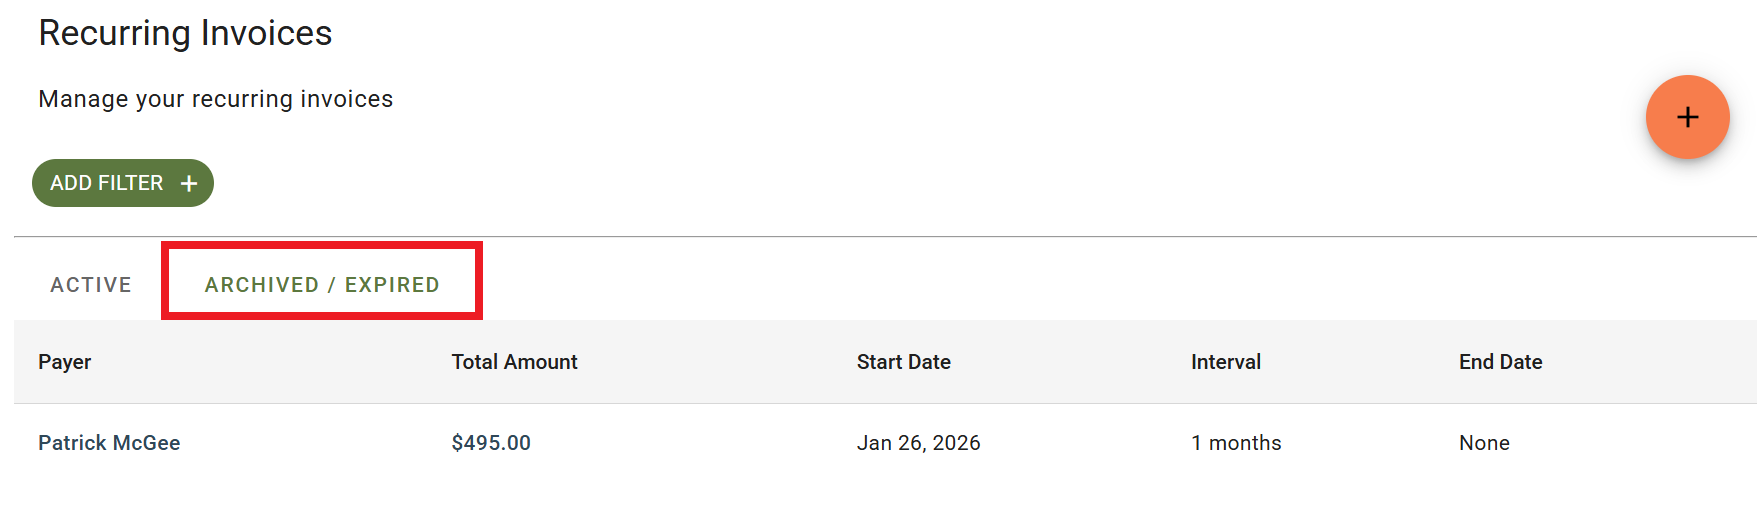Click the word 'Invoices' in the page title
Viewport: 1757px width, 526px height.
(x=266, y=33)
